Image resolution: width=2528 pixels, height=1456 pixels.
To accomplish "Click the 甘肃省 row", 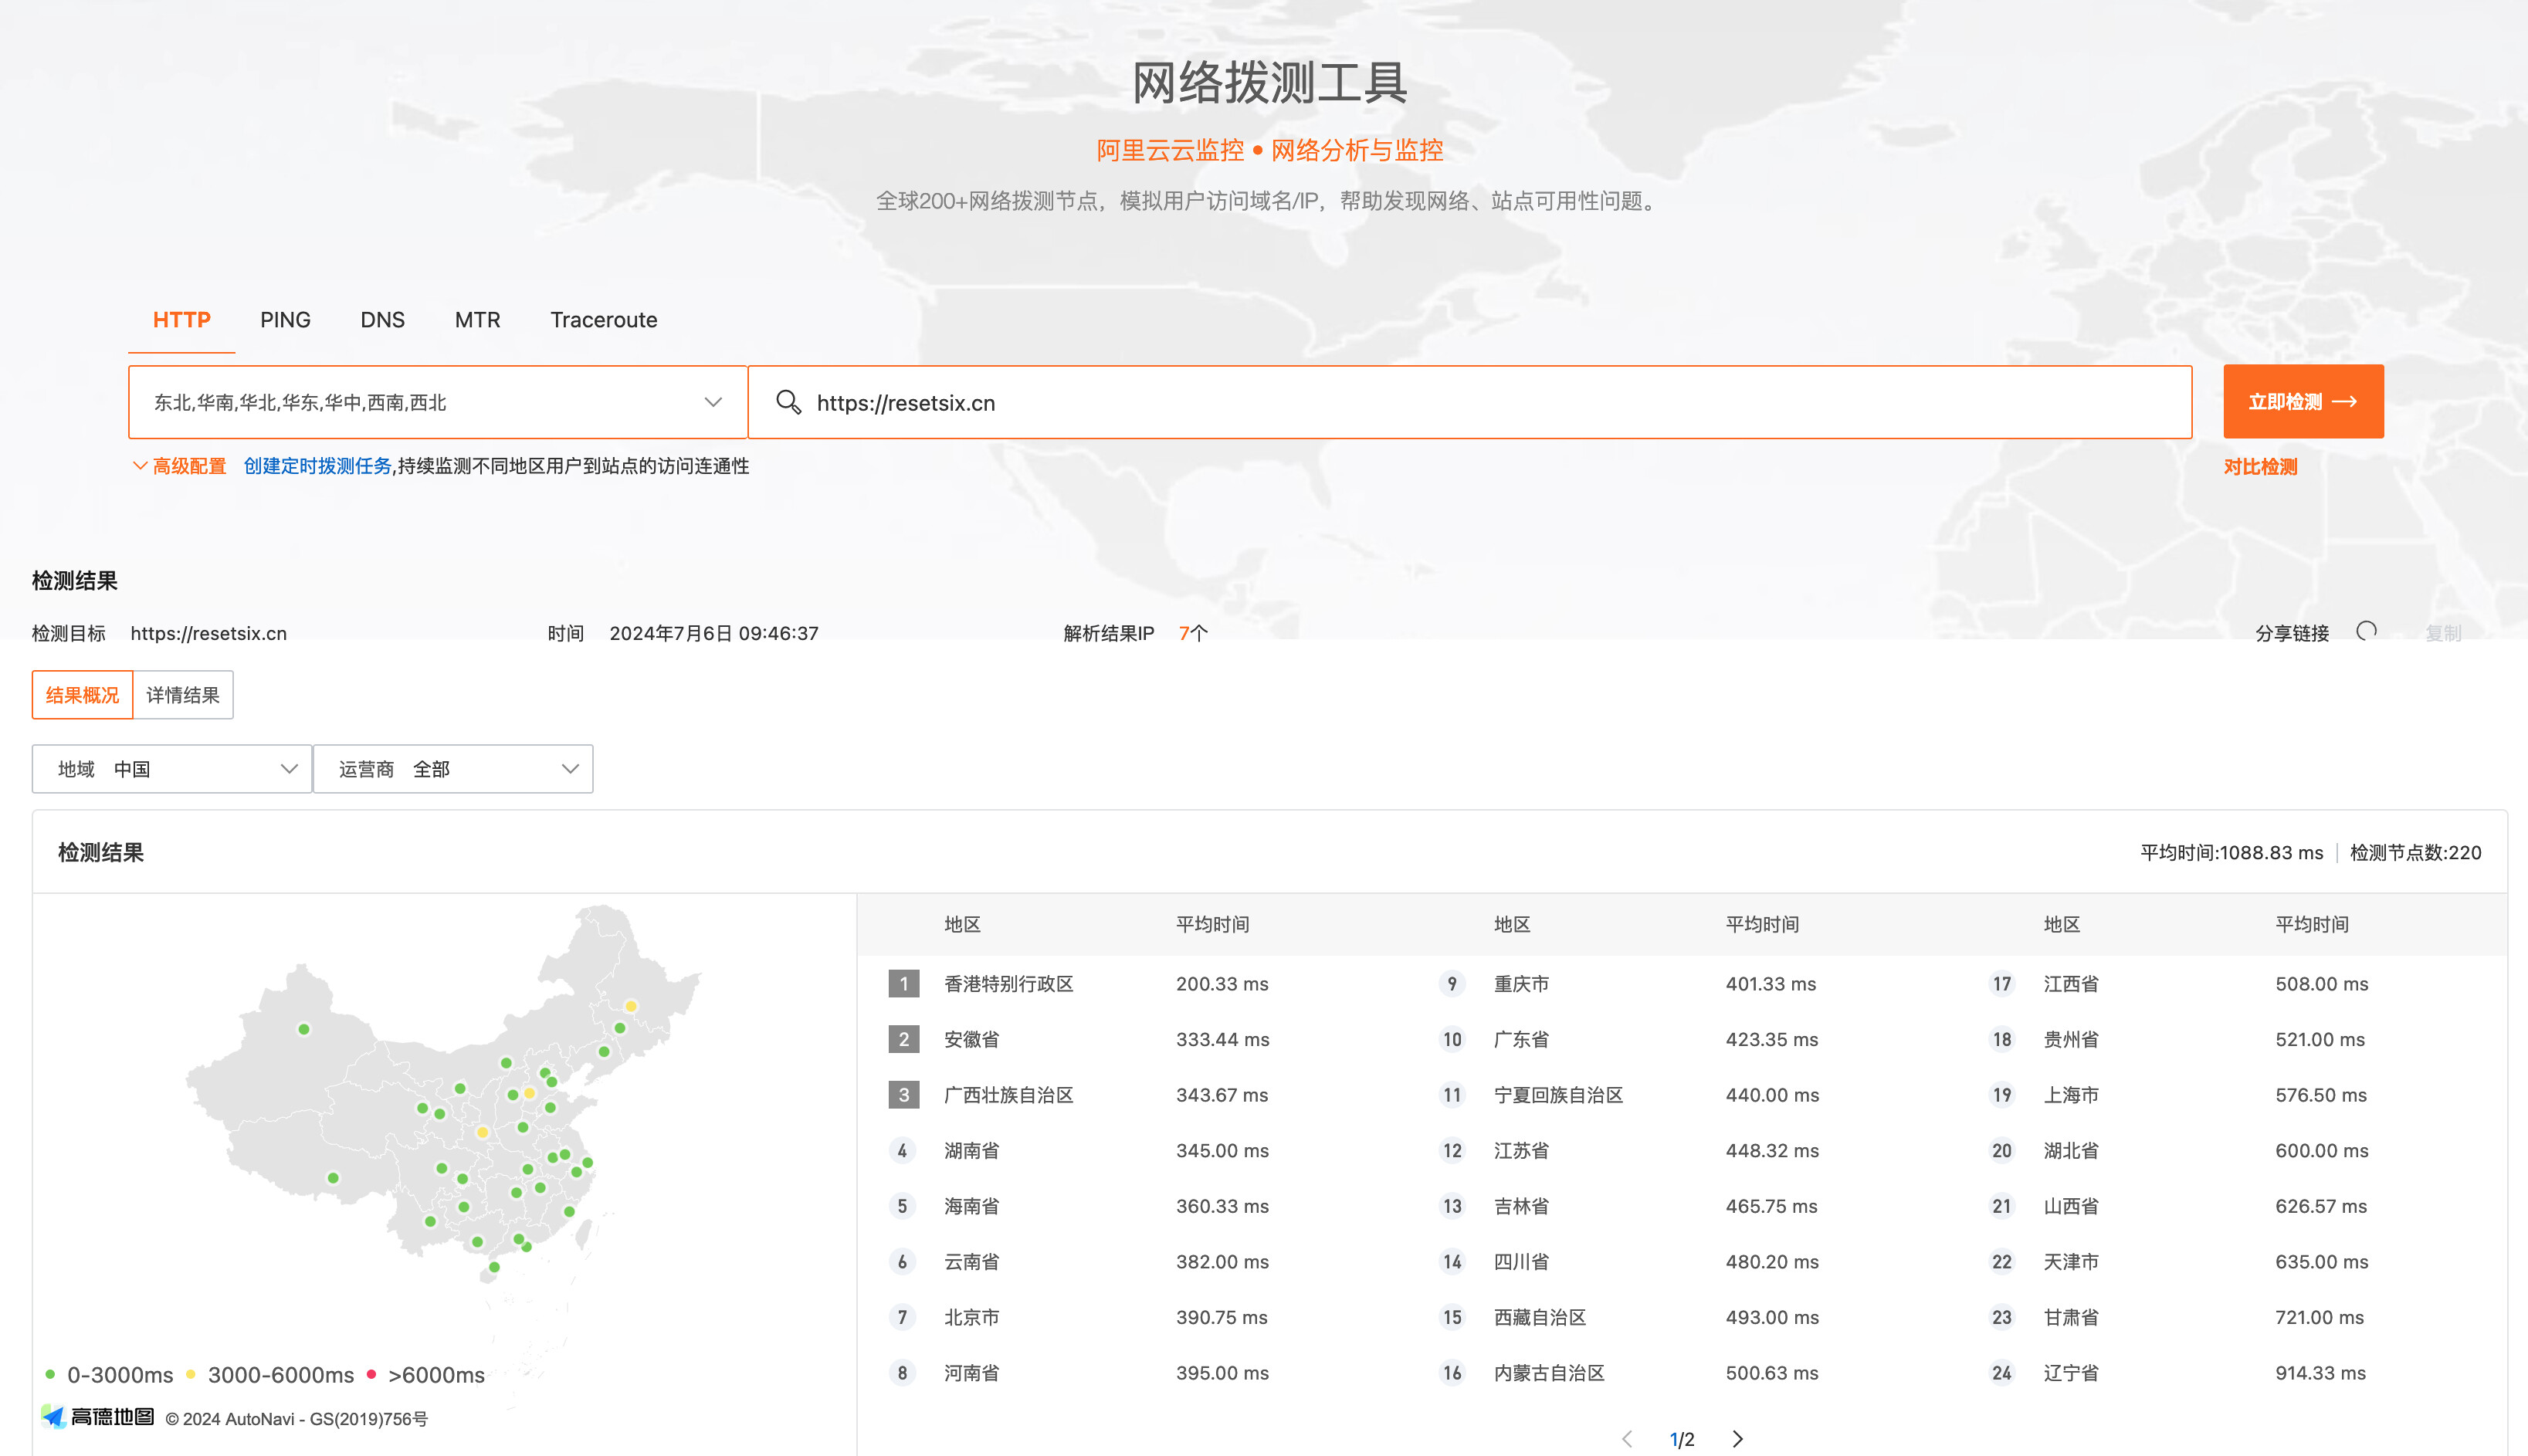I will click(x=2232, y=1316).
